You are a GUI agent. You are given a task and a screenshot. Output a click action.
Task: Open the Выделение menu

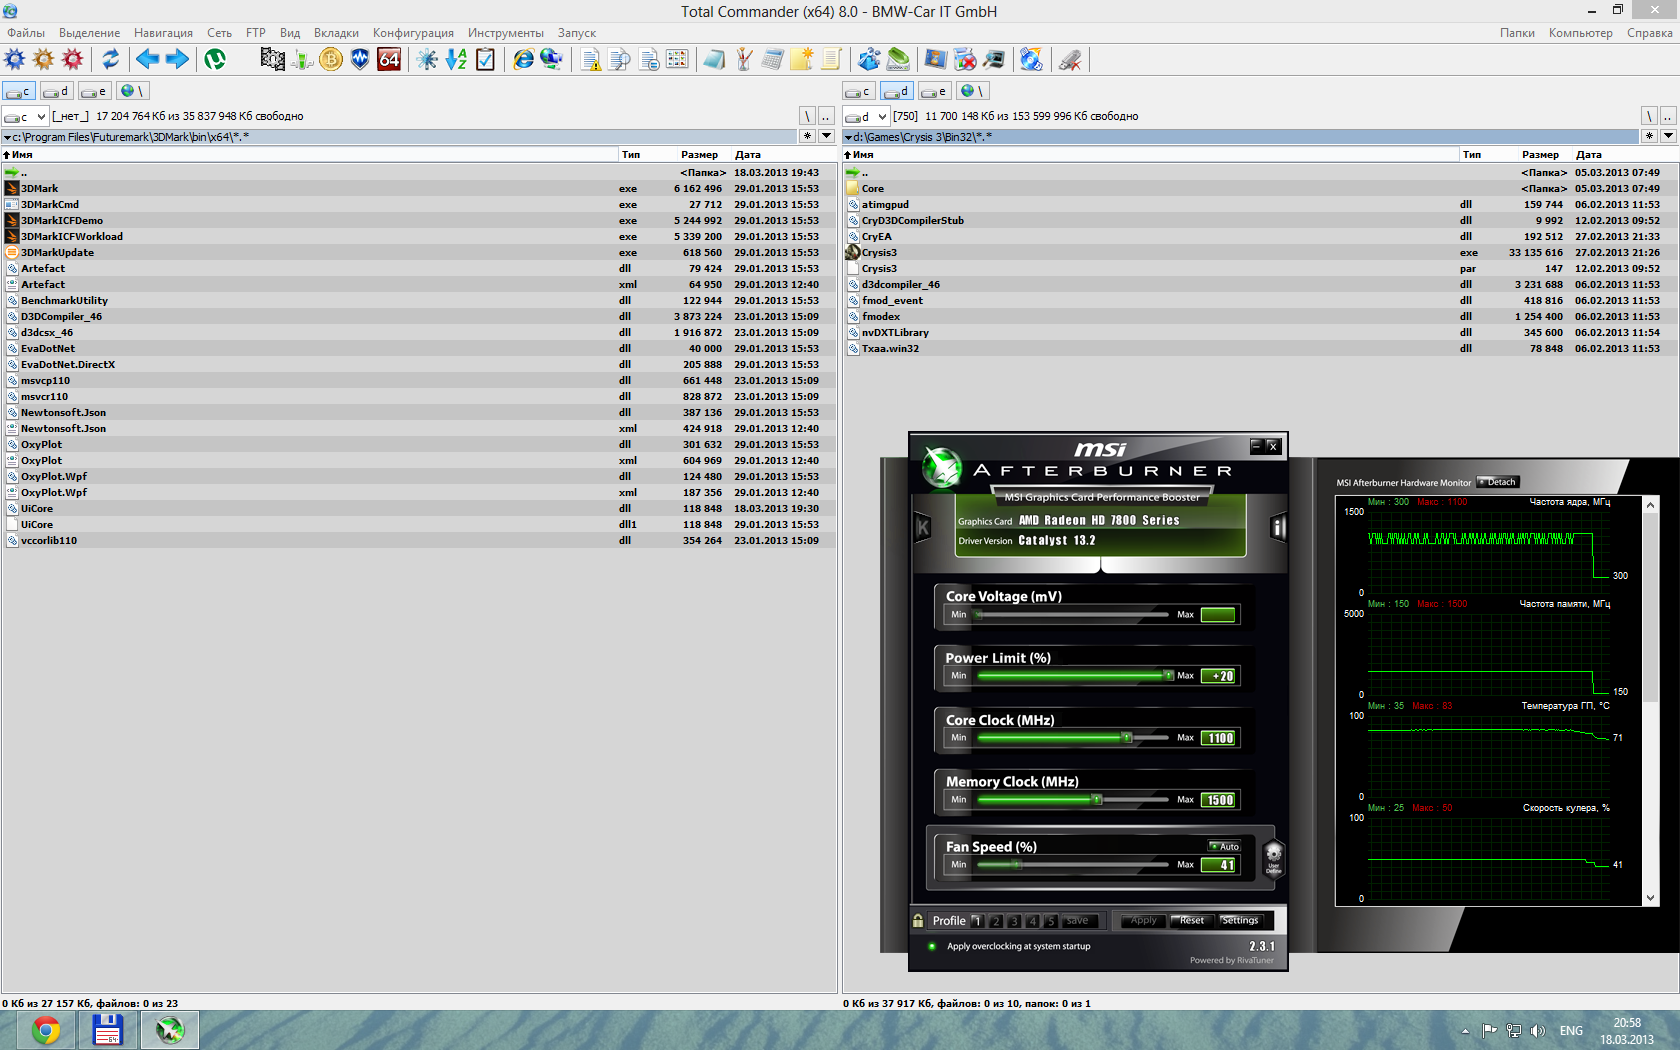89,33
